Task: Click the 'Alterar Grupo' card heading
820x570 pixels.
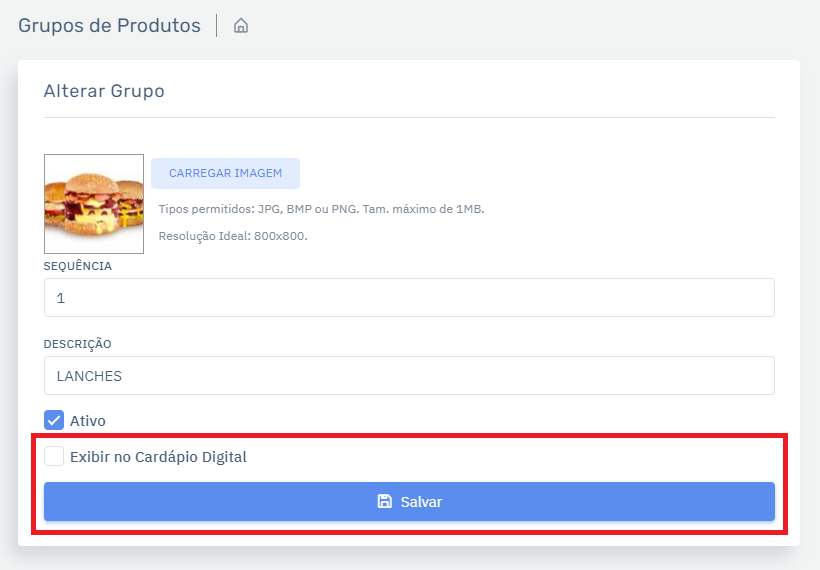Action: tap(104, 91)
